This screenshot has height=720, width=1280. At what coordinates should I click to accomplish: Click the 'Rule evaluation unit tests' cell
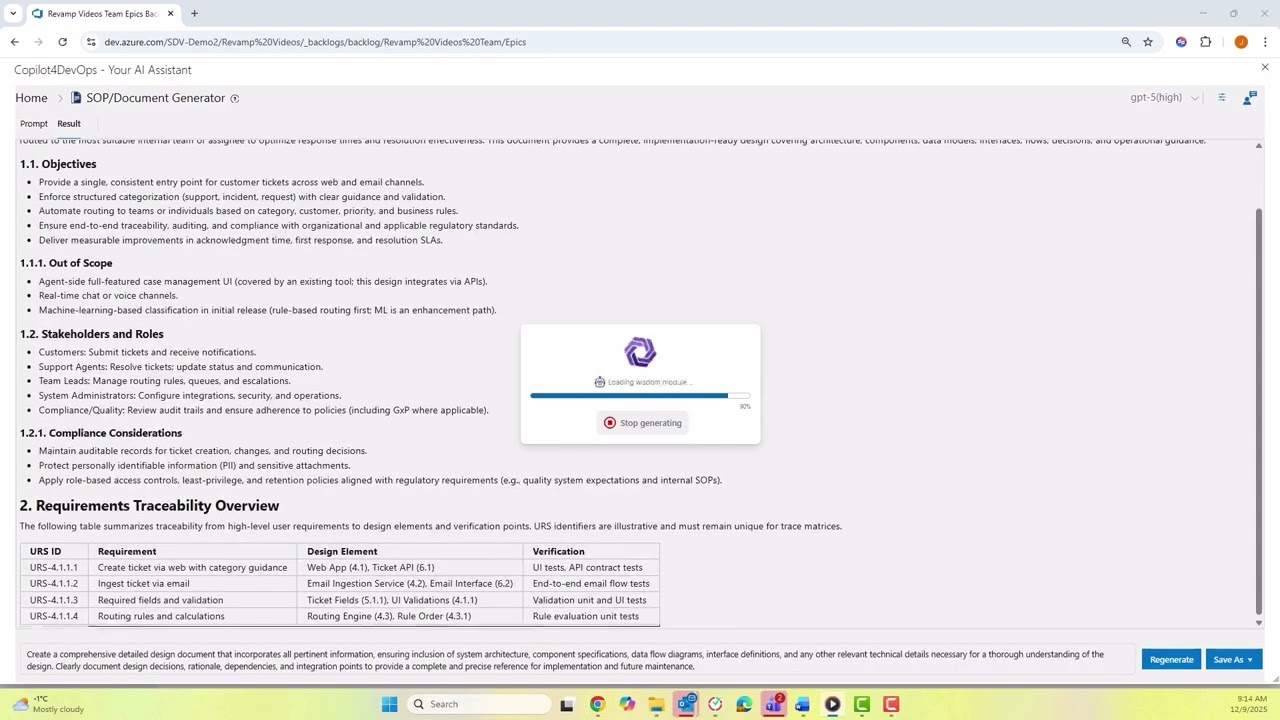click(x=590, y=616)
